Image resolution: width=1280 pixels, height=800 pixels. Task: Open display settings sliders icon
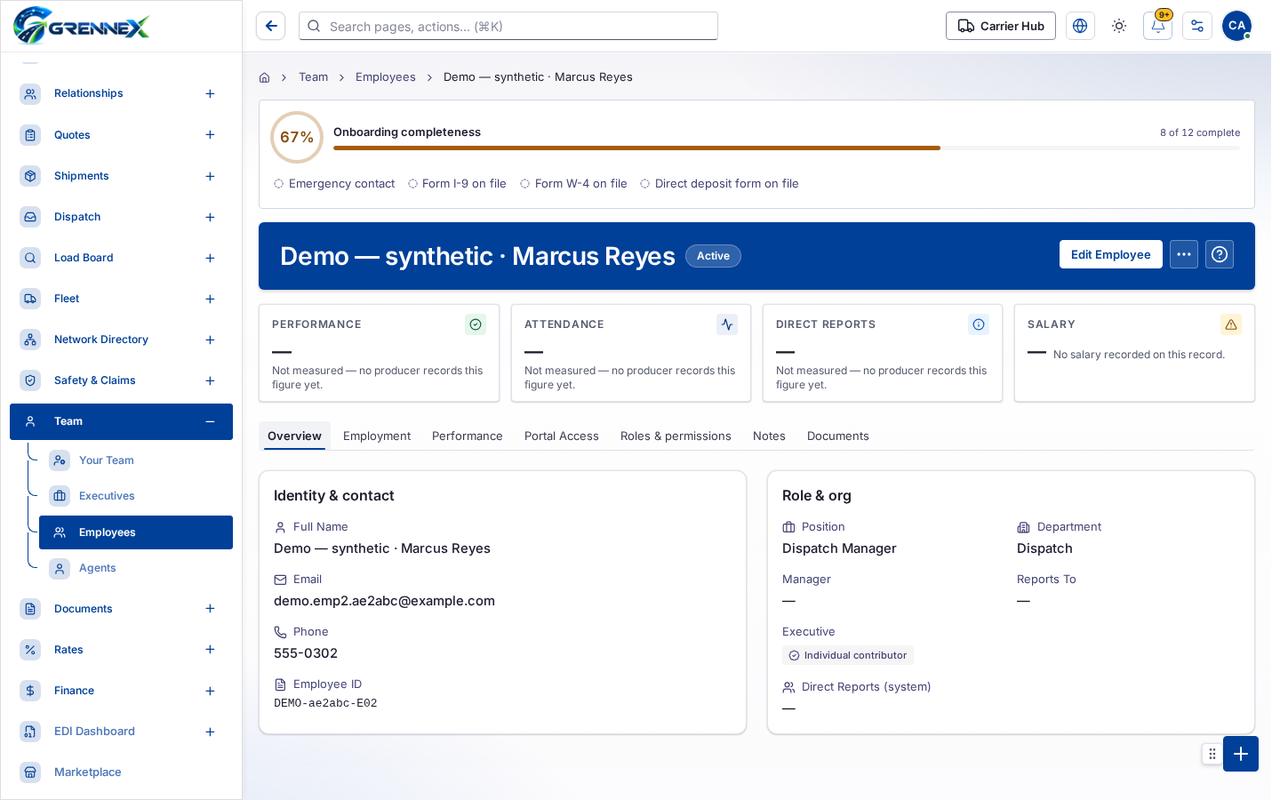[x=1197, y=26]
